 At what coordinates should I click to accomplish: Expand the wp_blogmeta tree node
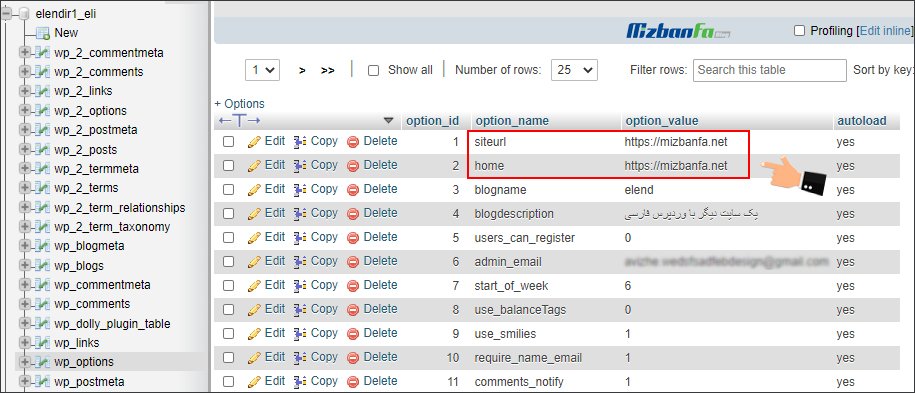(24, 246)
